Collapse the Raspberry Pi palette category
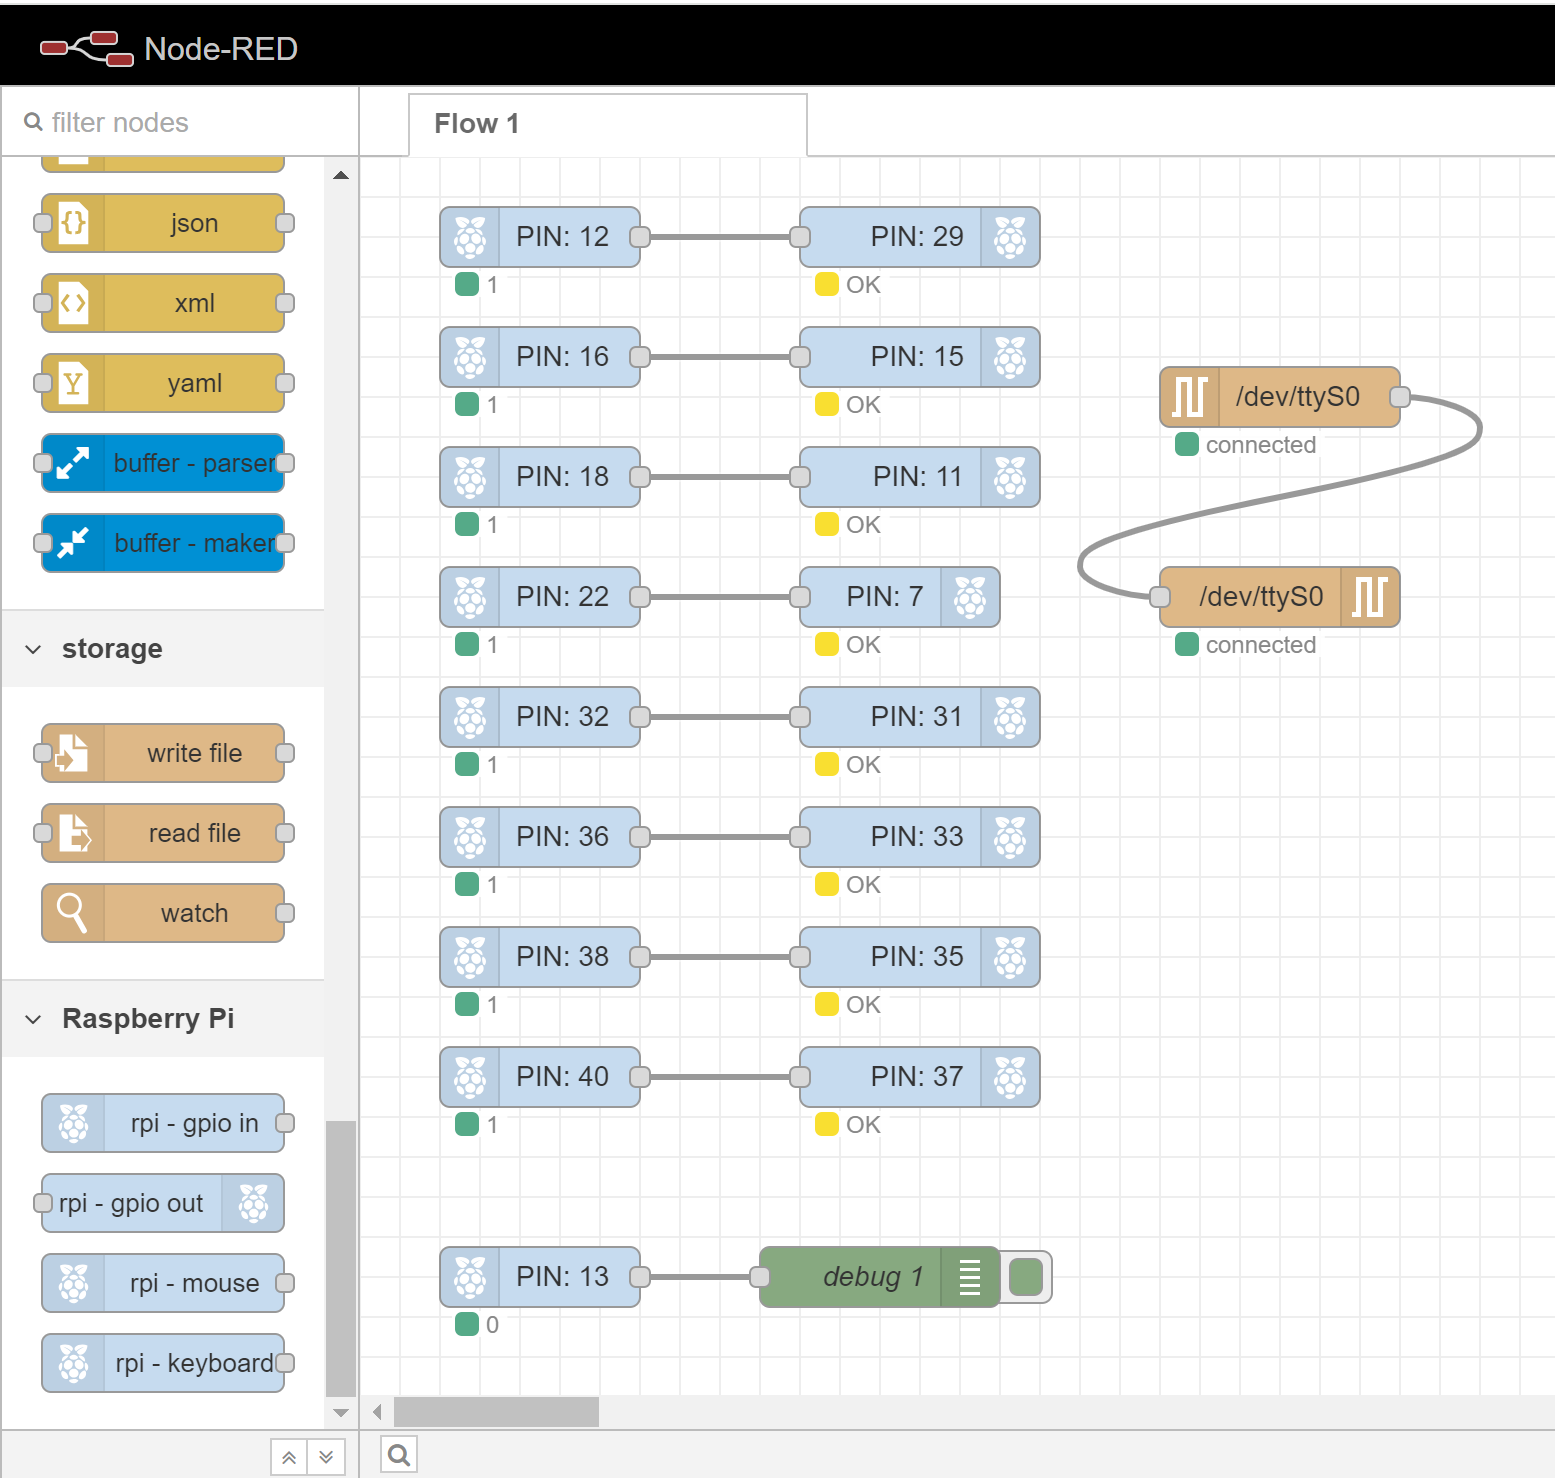 click(x=34, y=1019)
